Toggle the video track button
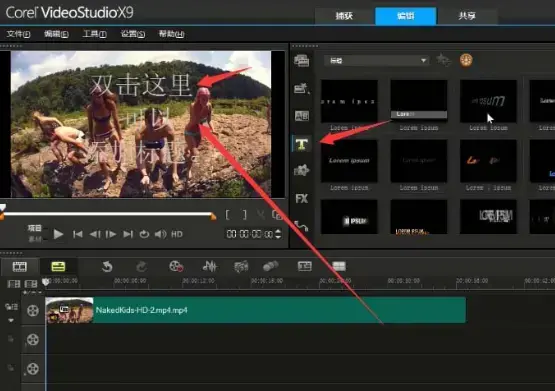 pyautogui.click(x=33, y=311)
